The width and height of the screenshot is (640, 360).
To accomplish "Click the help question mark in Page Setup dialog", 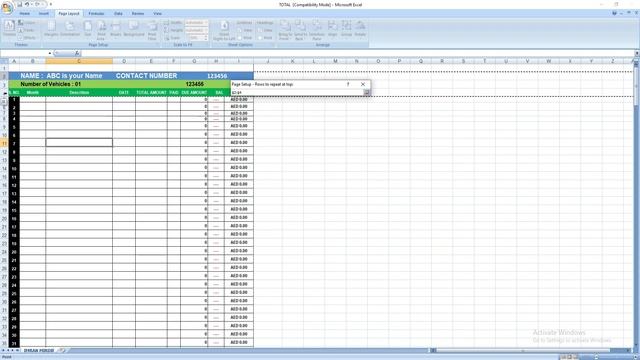I will 348,84.
